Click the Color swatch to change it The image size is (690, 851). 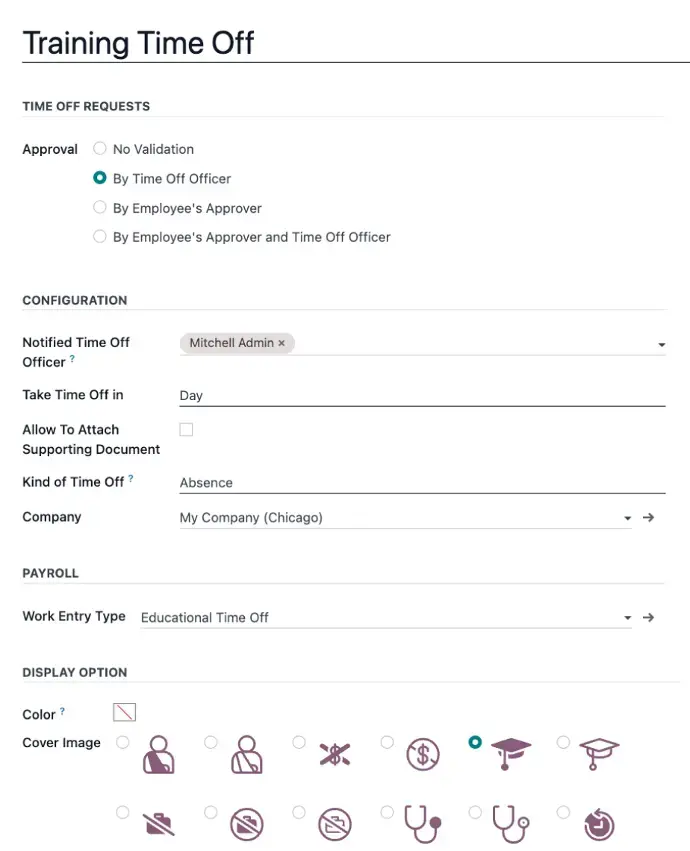124,712
